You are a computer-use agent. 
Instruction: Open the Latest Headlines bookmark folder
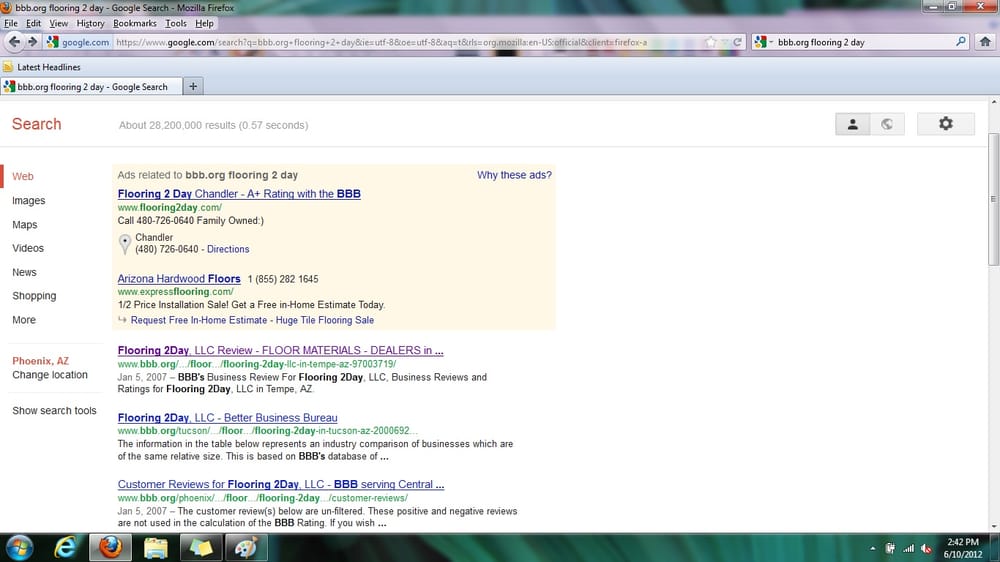(42, 67)
